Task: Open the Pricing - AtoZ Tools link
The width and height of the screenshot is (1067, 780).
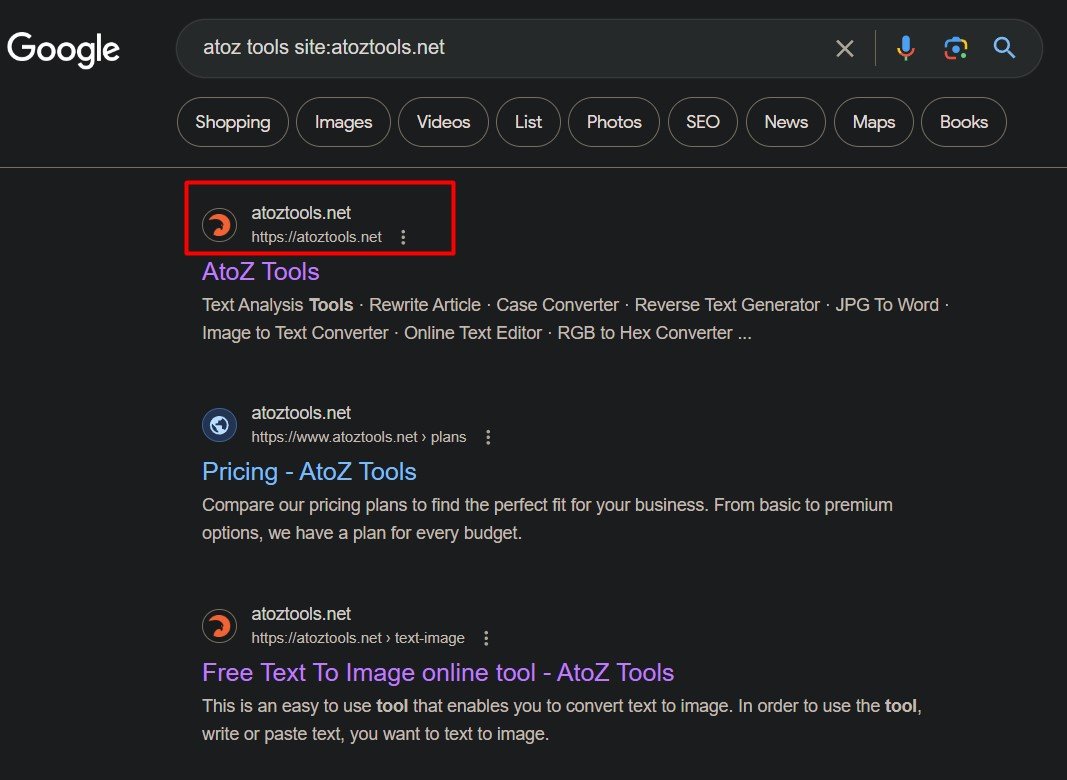Action: [x=309, y=472]
